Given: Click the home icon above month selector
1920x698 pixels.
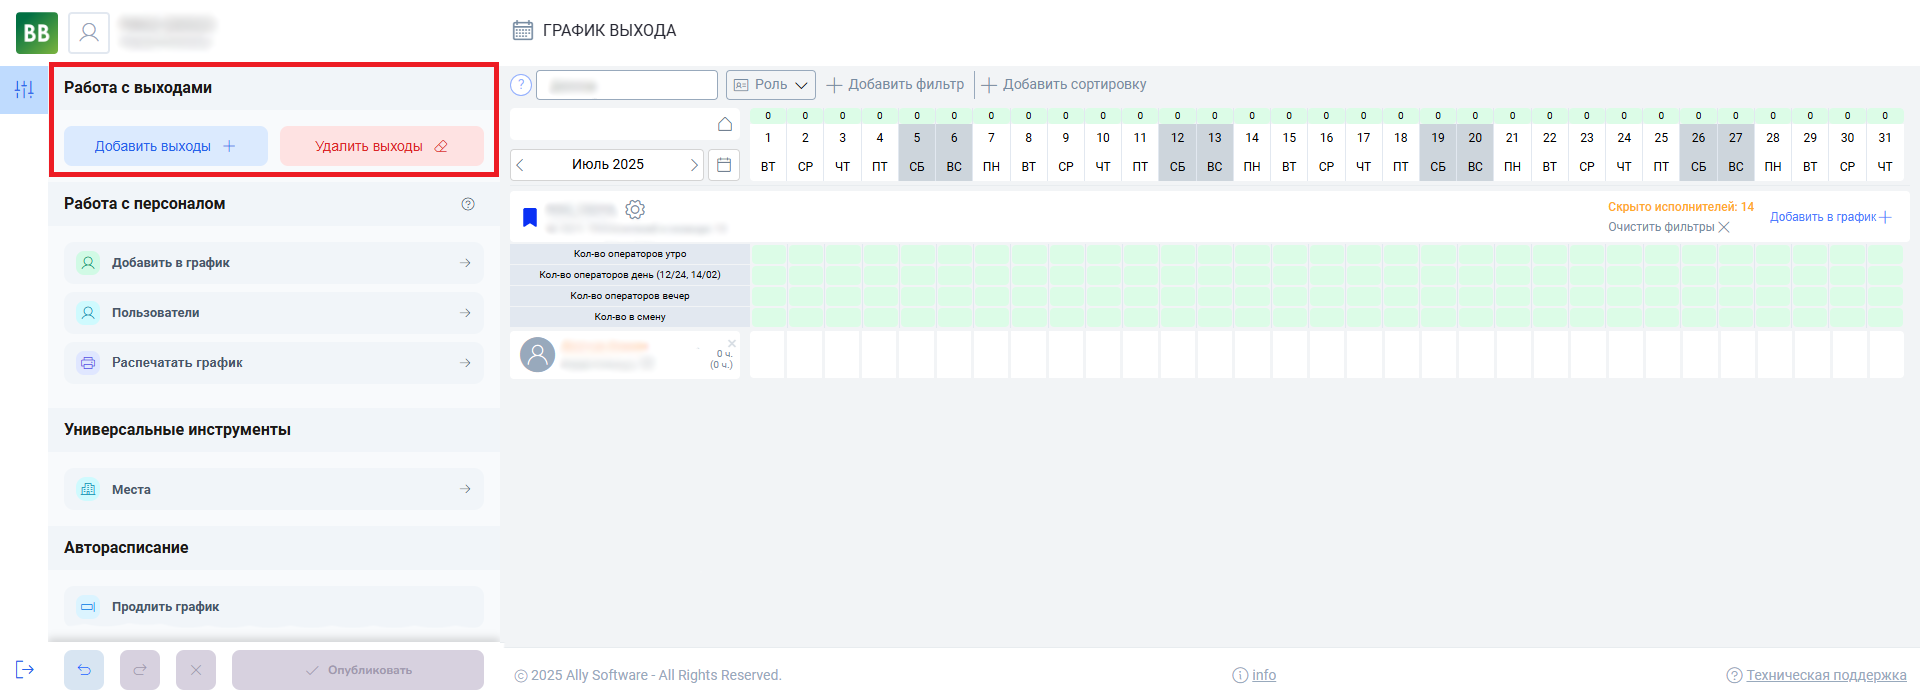Looking at the screenshot, I should (725, 124).
